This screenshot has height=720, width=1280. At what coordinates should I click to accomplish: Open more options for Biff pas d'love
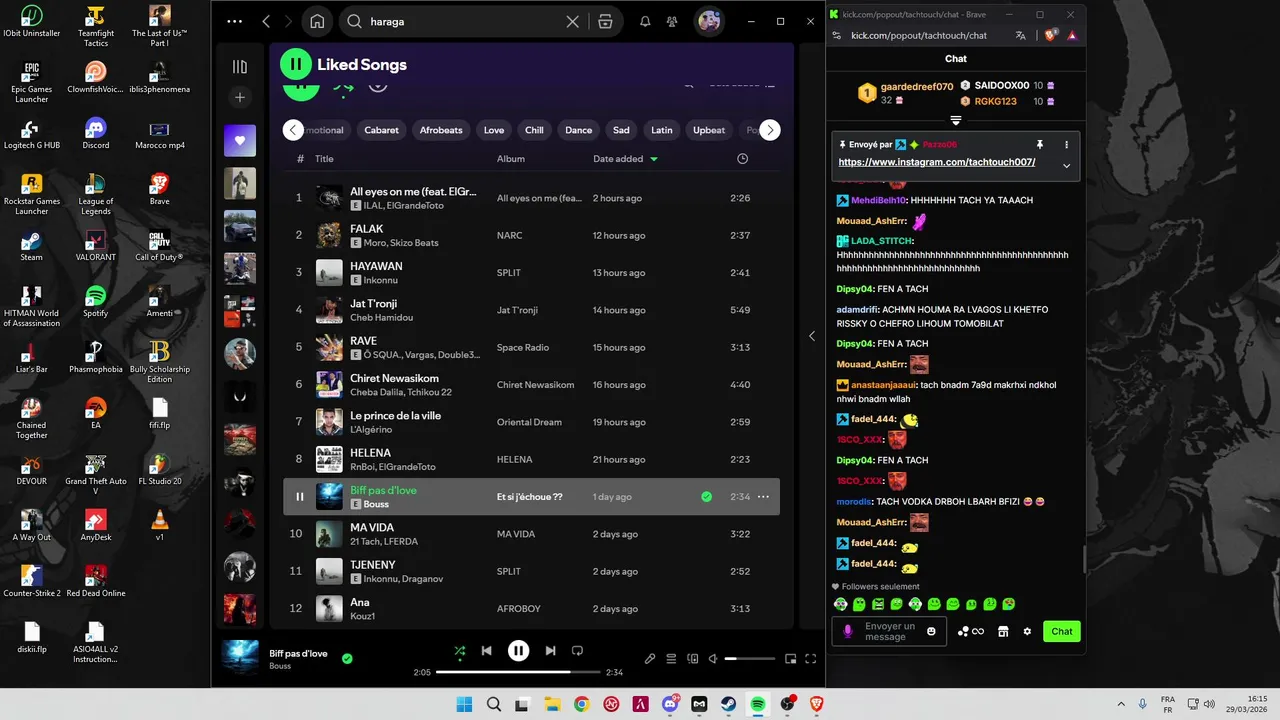pos(763,497)
